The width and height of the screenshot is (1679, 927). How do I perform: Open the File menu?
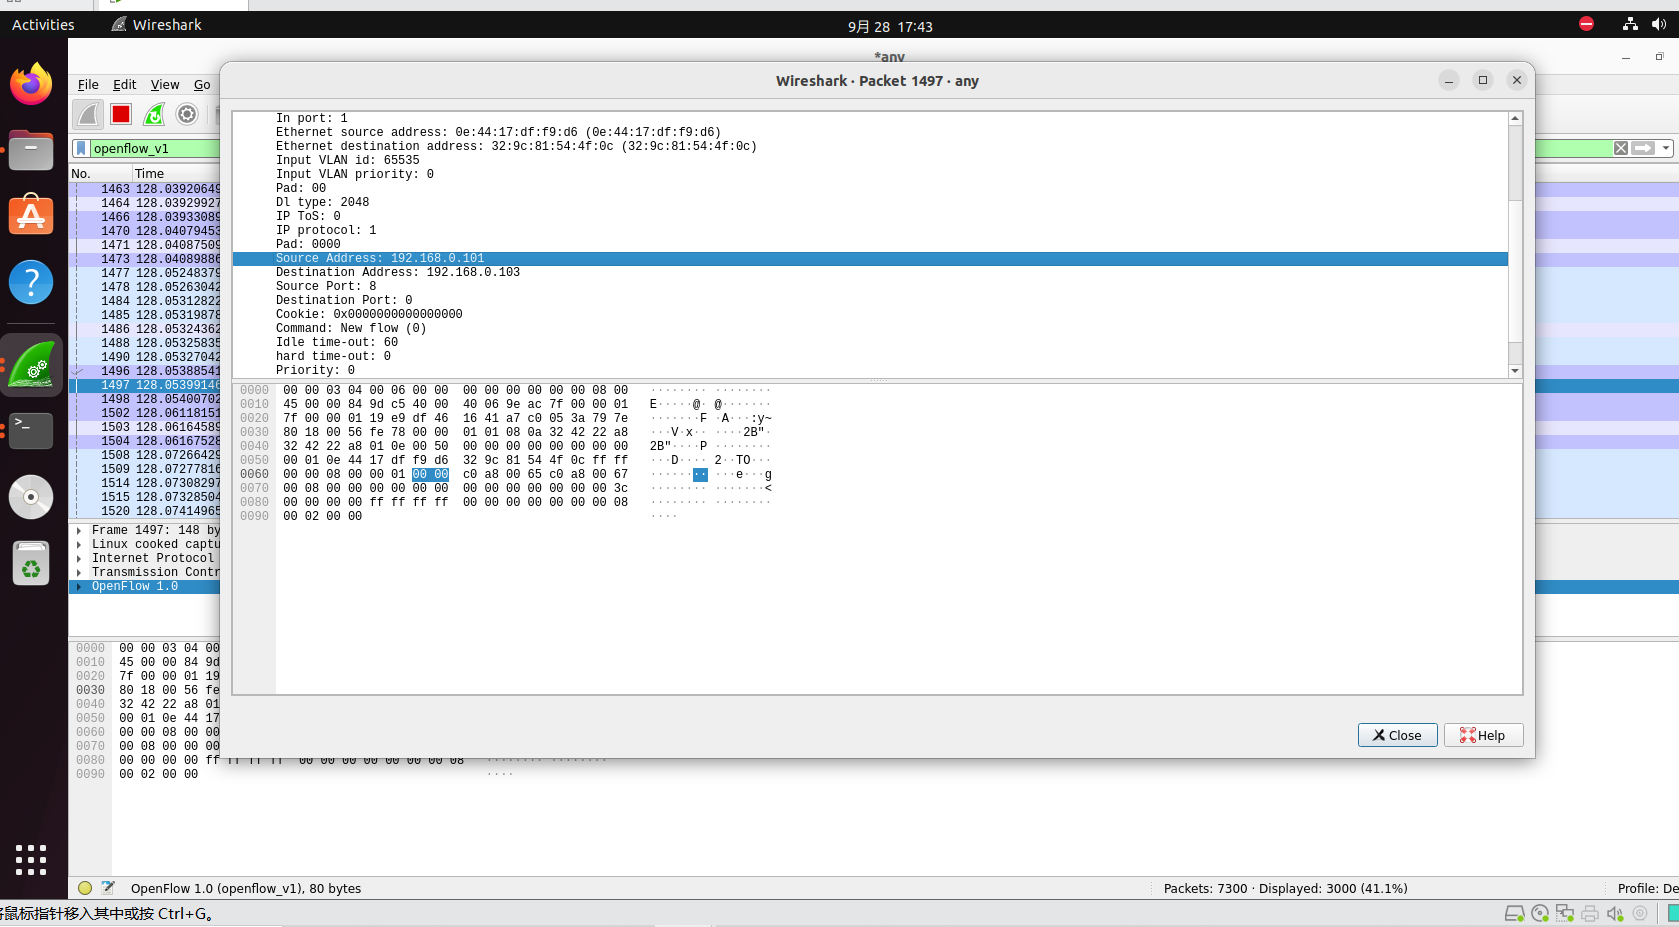pos(88,85)
